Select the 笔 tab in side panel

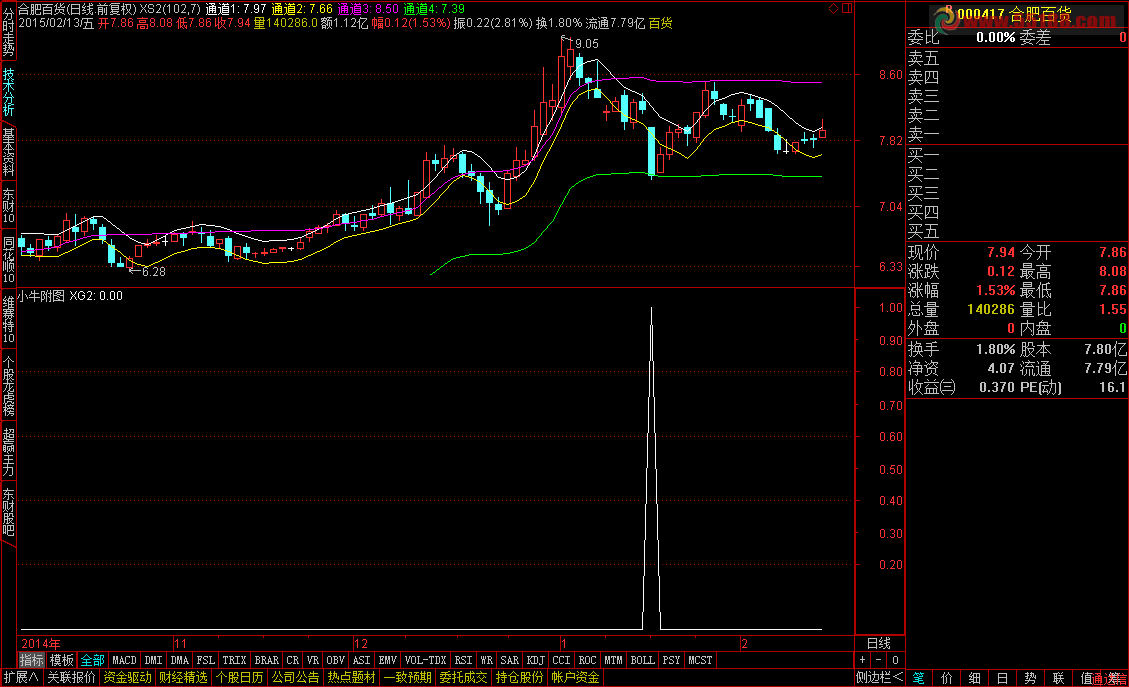coord(919,678)
